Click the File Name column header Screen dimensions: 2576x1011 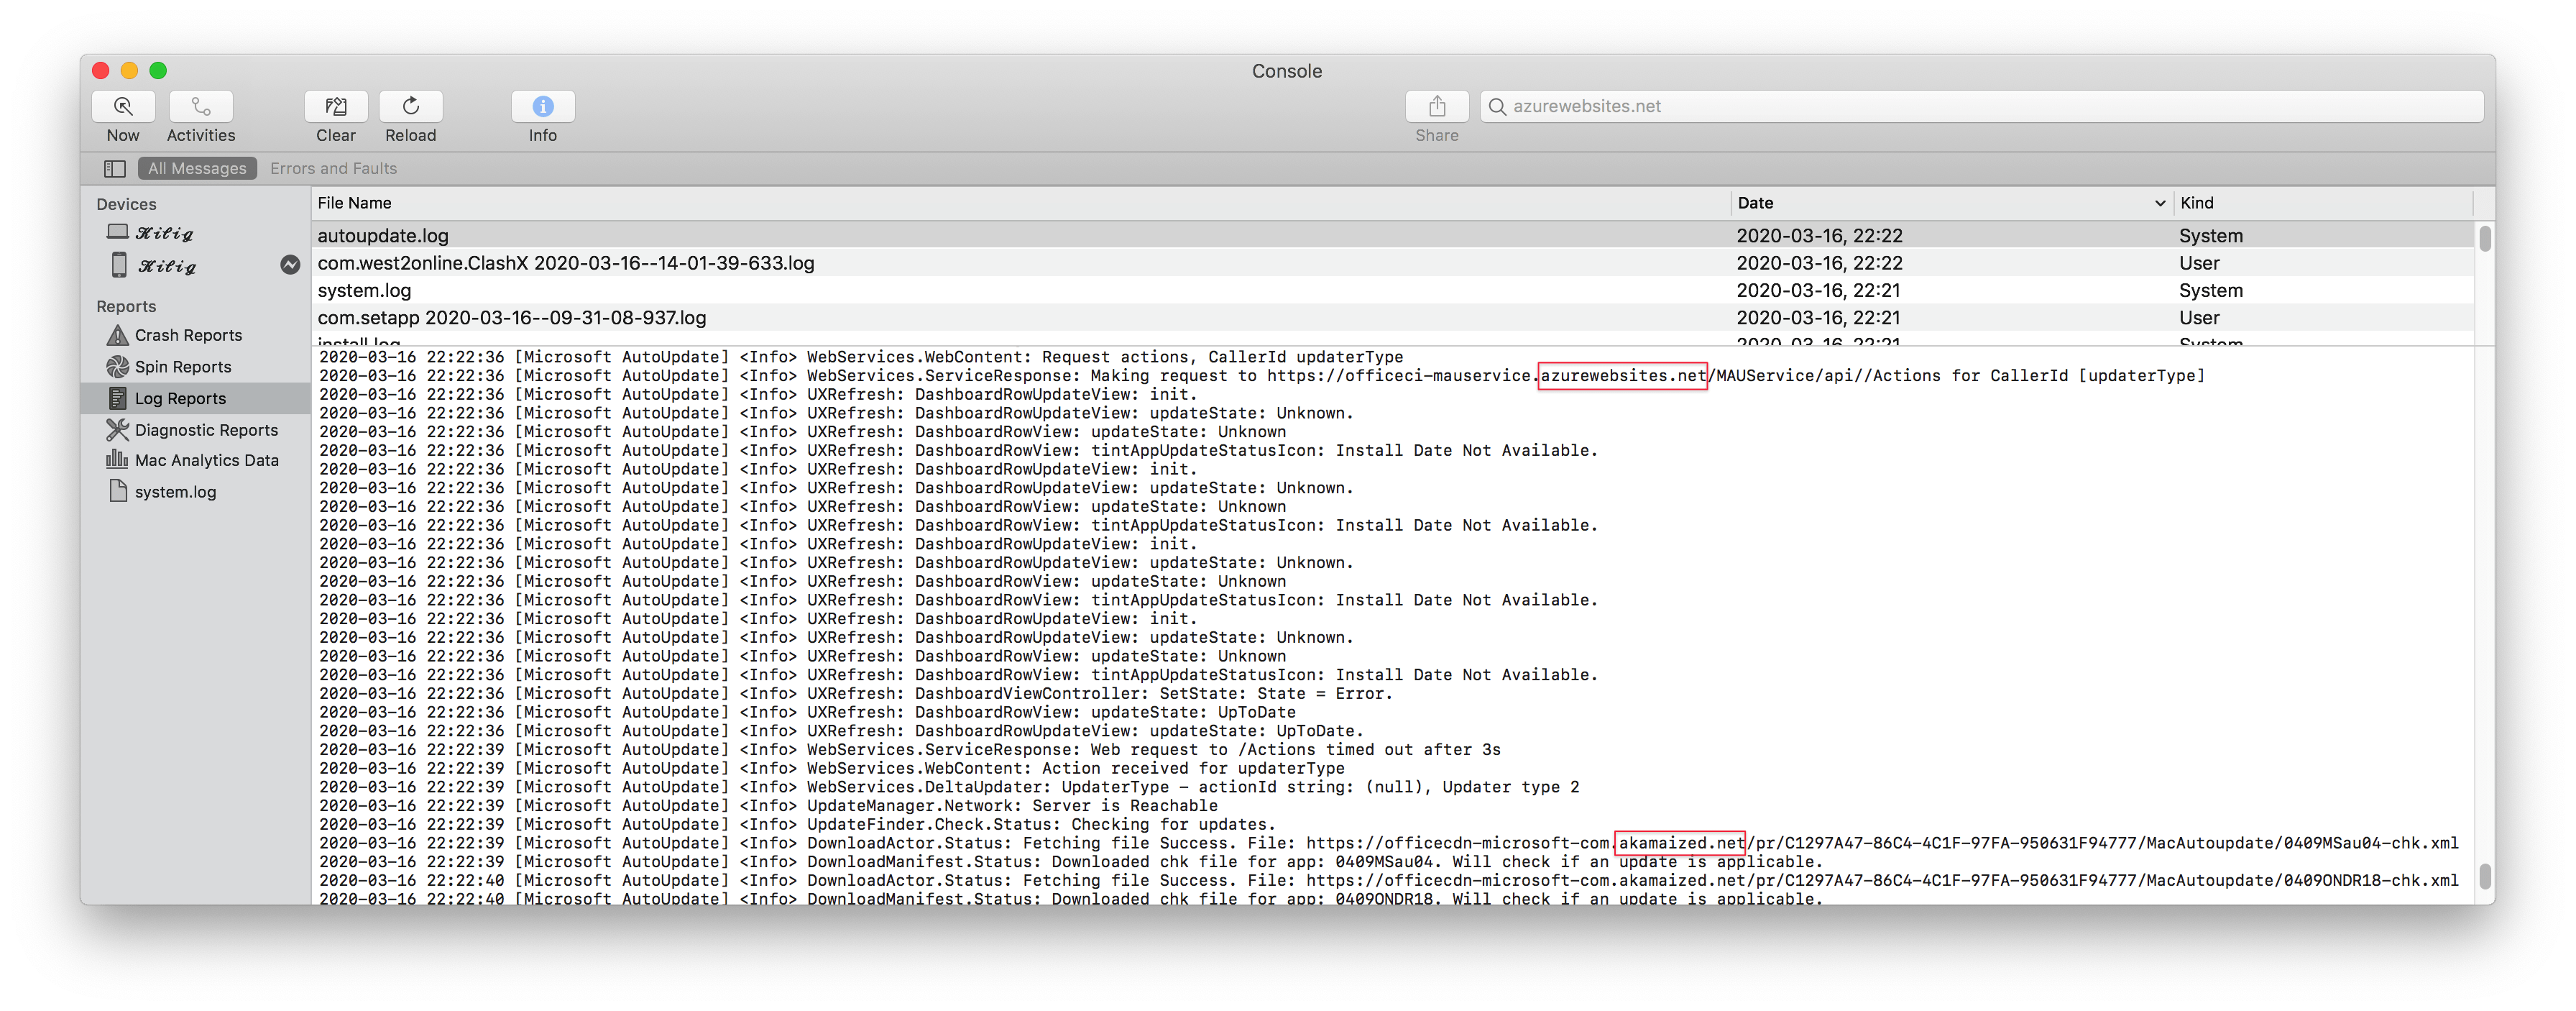(355, 203)
